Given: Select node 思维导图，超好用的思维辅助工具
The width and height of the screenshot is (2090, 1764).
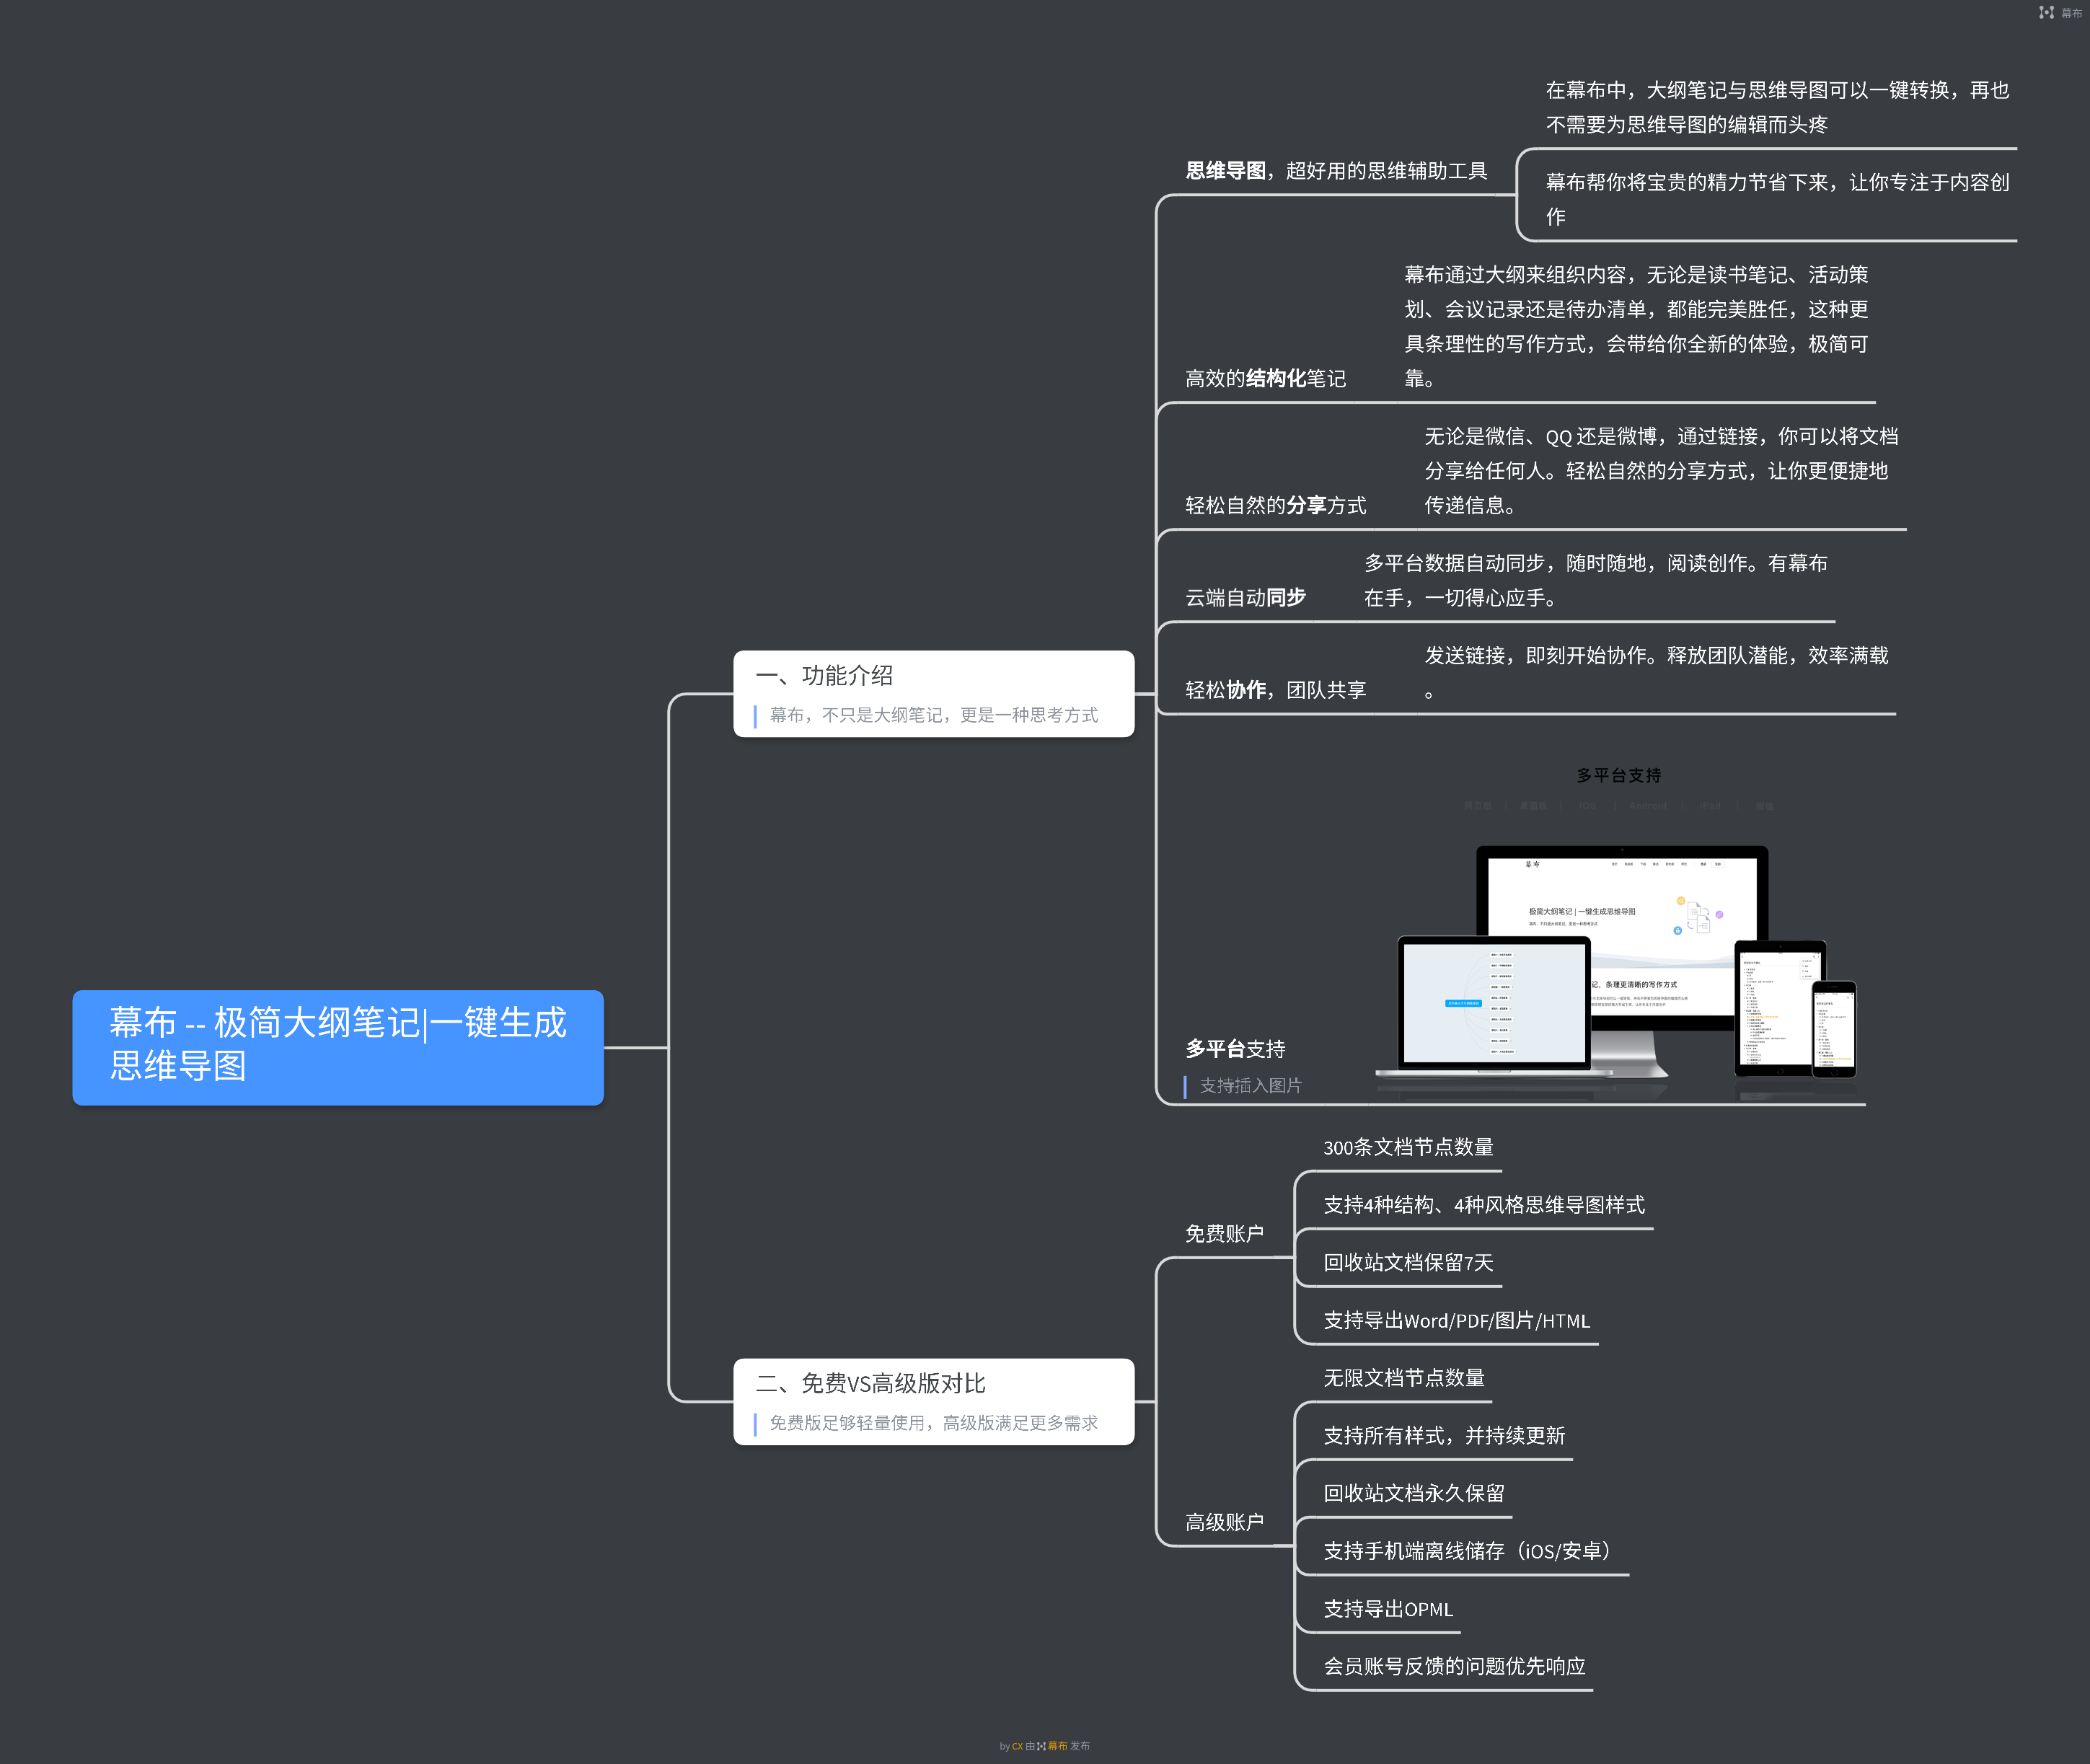Looking at the screenshot, I should (1336, 171).
